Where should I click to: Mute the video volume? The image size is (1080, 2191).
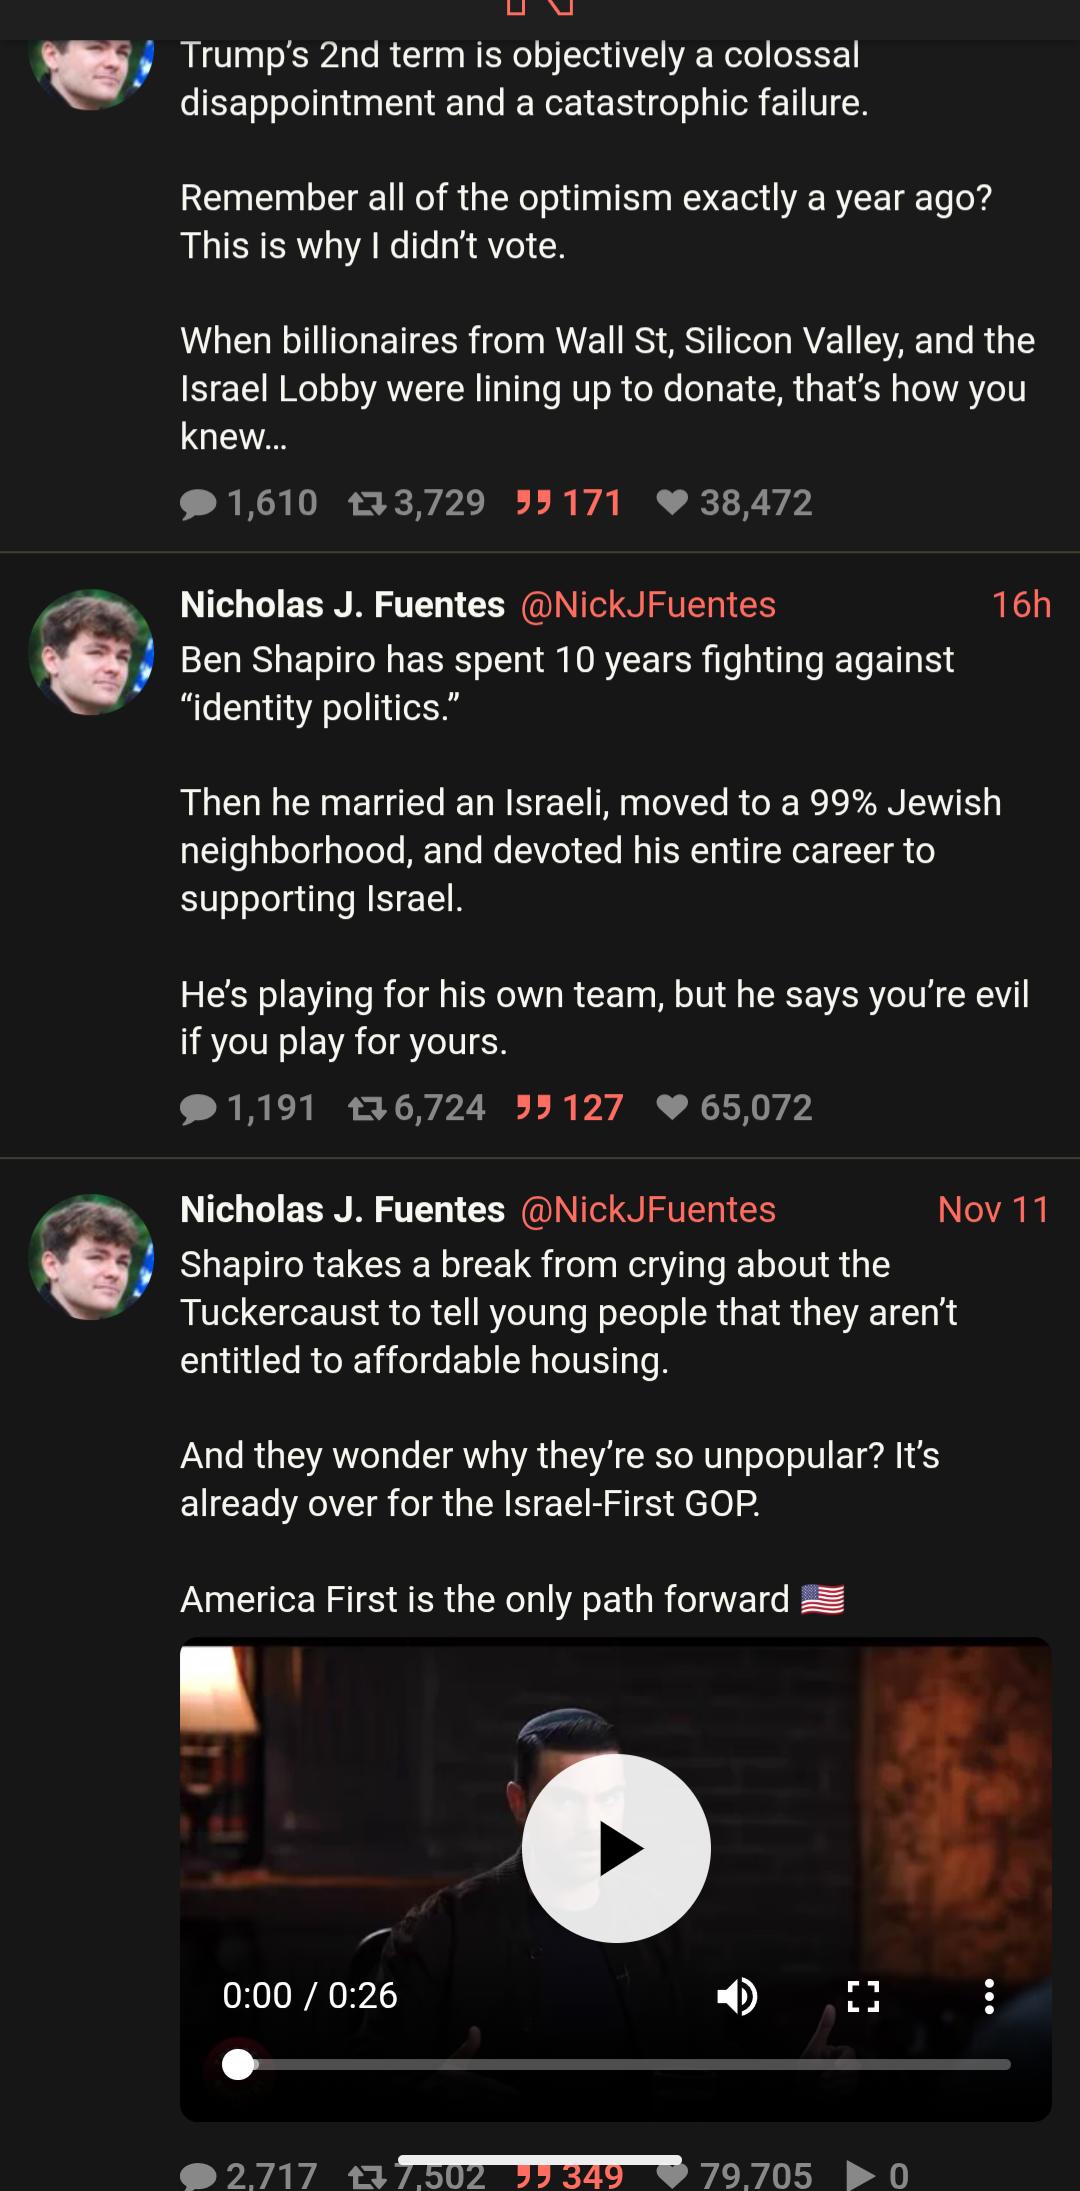pos(738,1996)
